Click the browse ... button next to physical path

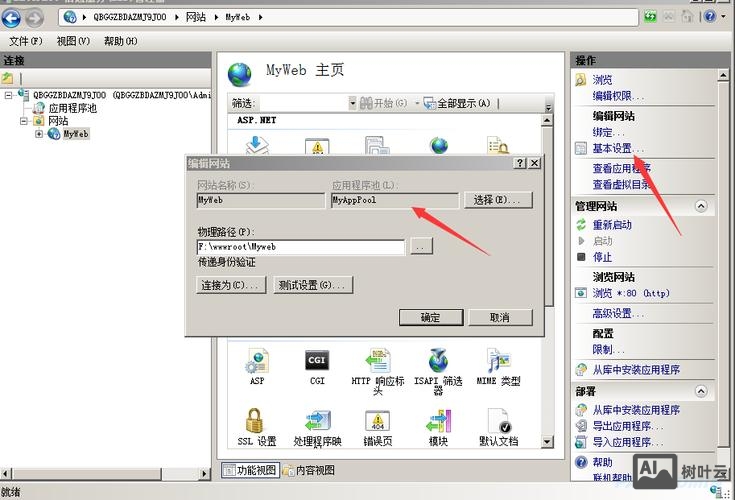(x=421, y=246)
